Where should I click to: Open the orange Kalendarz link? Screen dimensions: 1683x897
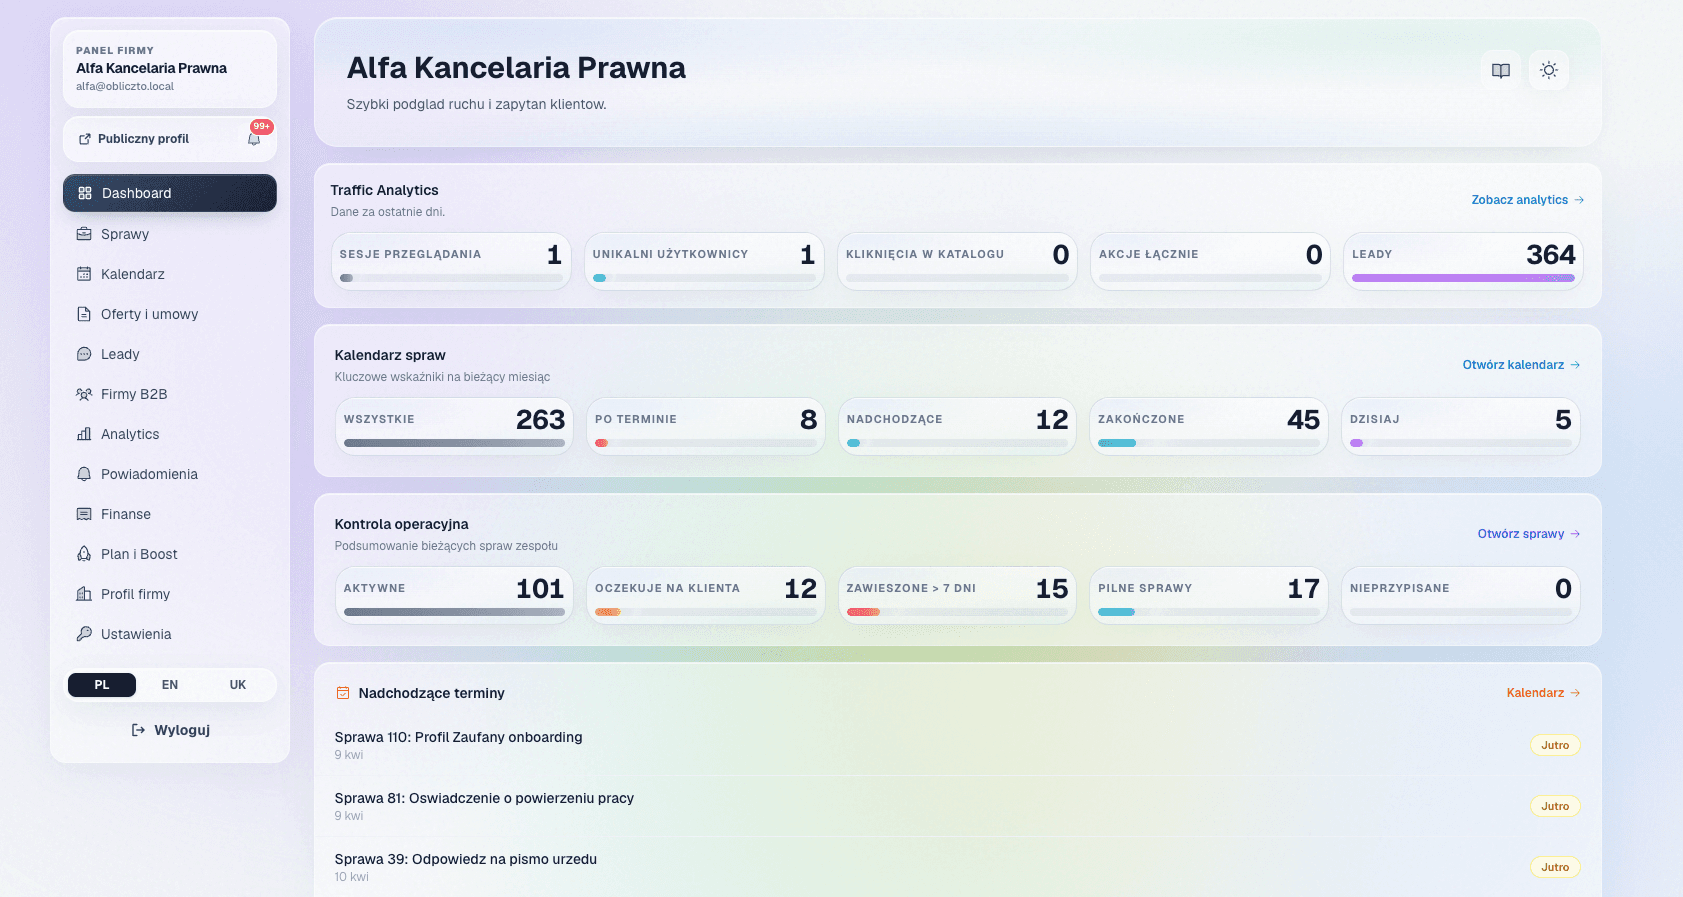[1543, 693]
